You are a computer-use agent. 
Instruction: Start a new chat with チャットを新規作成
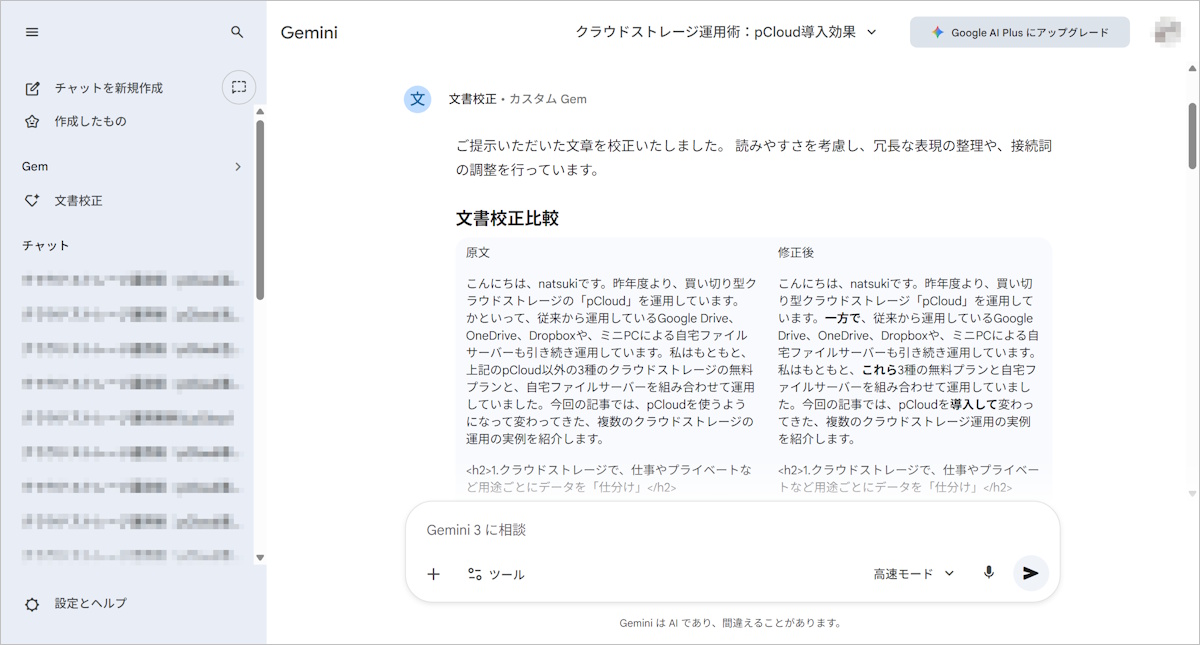coord(108,88)
